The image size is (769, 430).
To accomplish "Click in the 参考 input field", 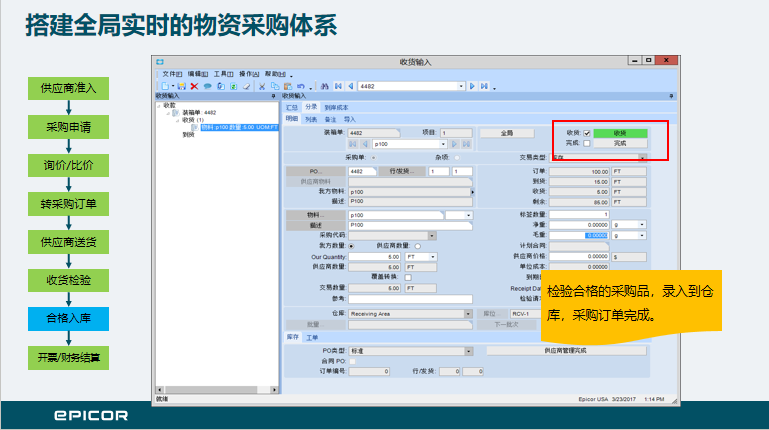I will pos(410,299).
